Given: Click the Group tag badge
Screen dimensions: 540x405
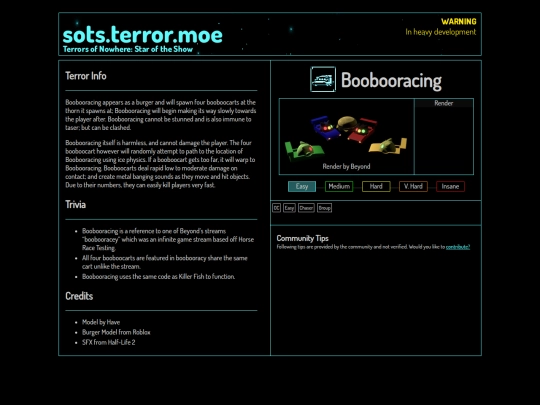Looking at the screenshot, I should tap(324, 208).
